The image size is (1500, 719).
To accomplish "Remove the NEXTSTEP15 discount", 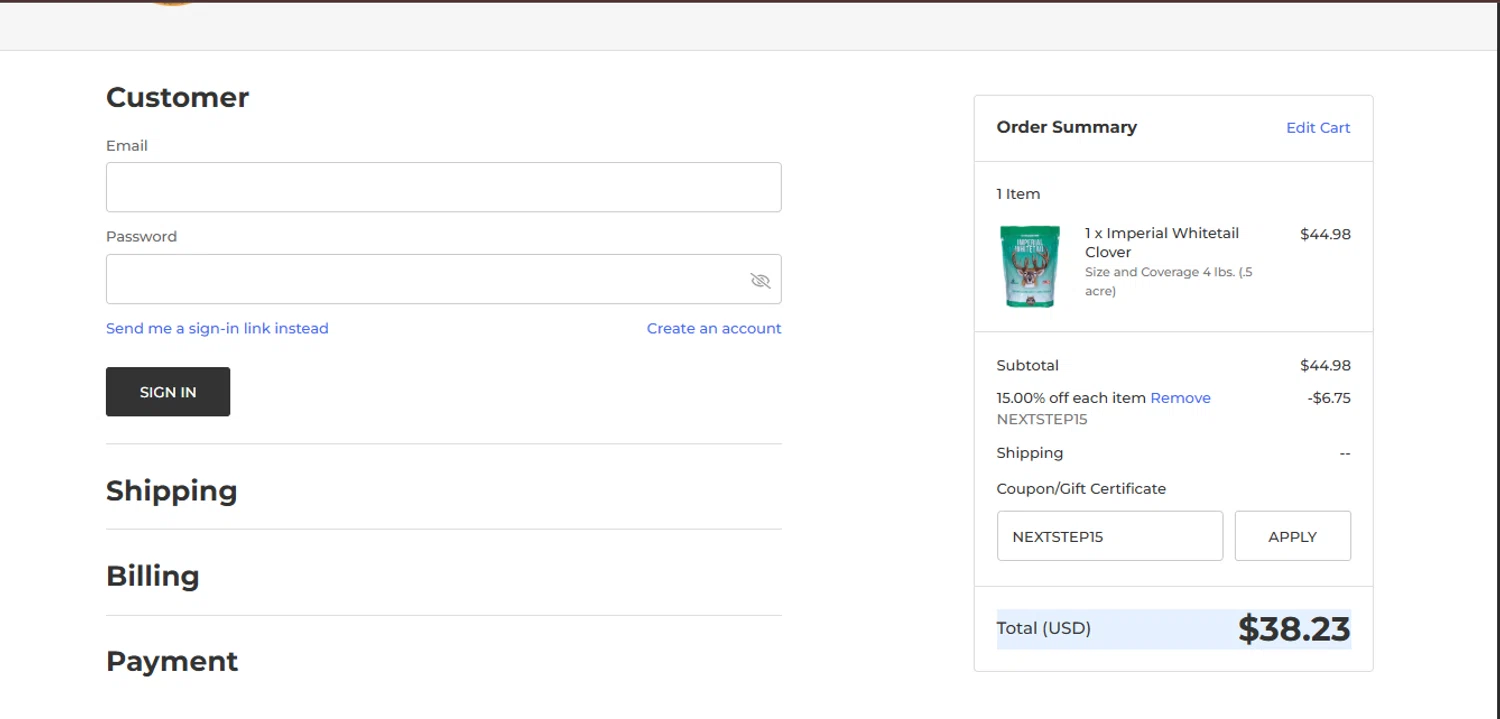I will (1180, 398).
